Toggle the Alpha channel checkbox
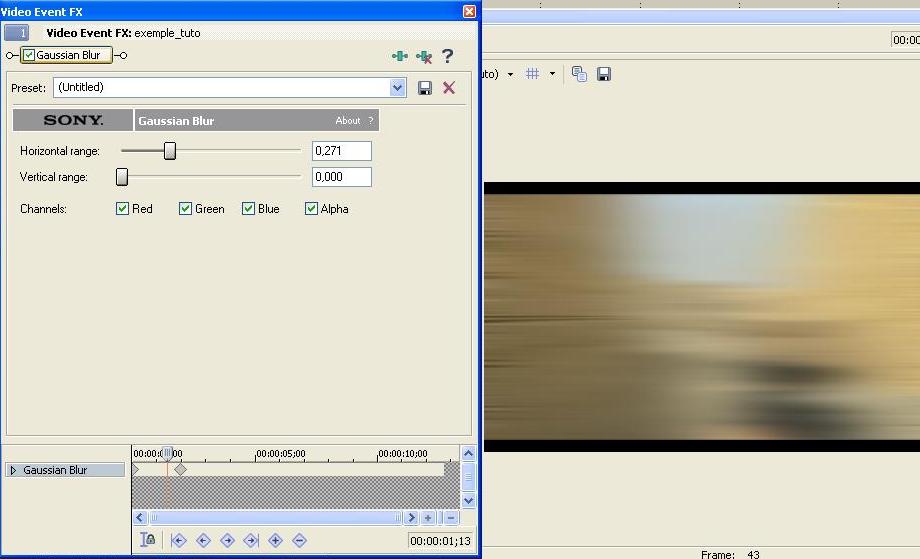 311,209
